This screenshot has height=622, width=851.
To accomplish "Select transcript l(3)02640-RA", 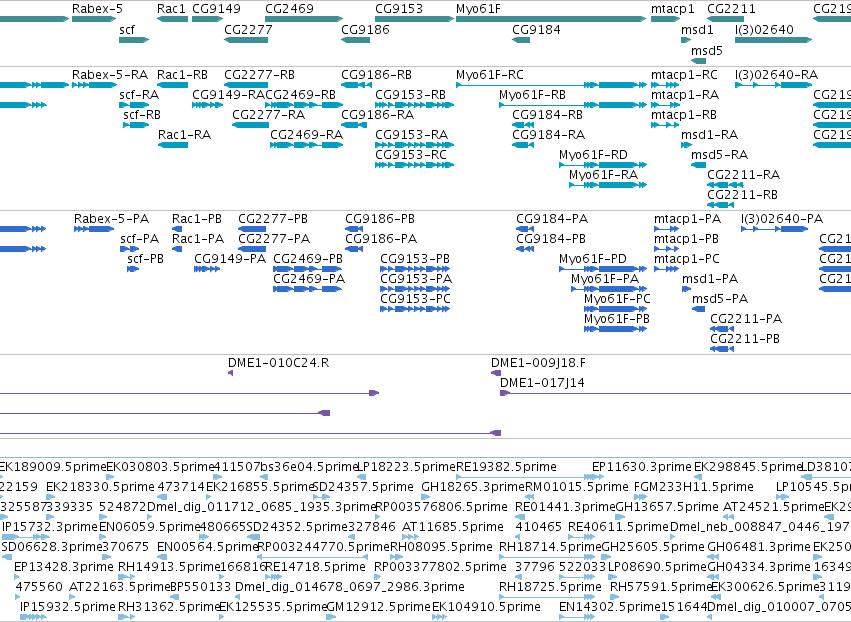I will pyautogui.click(x=776, y=75).
